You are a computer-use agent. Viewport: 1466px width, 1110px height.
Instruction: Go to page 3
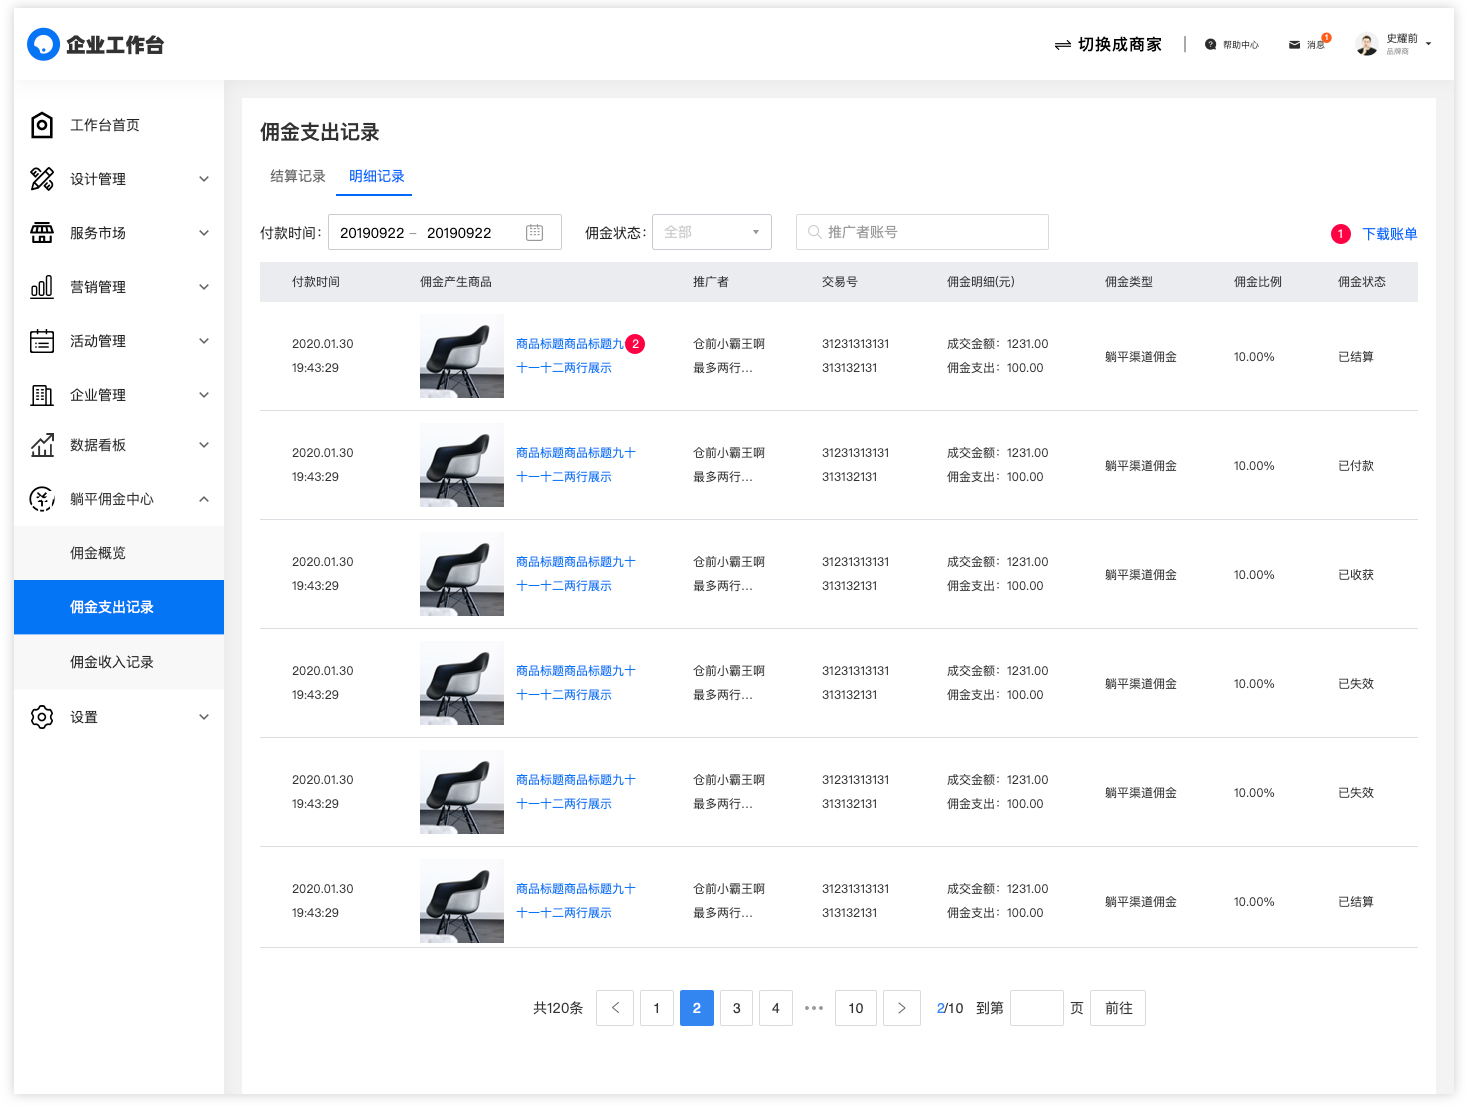pos(737,1008)
